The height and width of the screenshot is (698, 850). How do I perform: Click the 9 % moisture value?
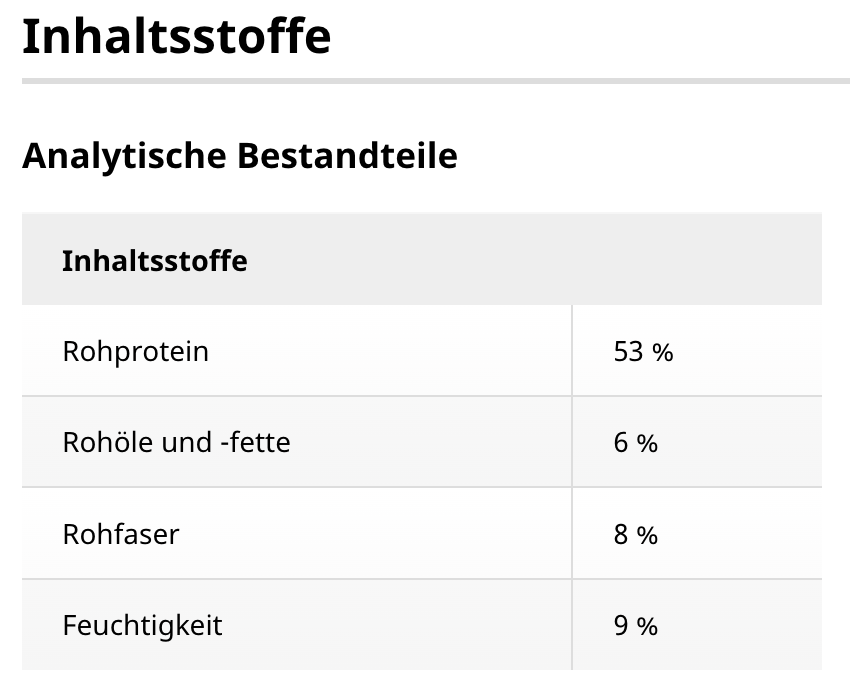click(x=635, y=627)
